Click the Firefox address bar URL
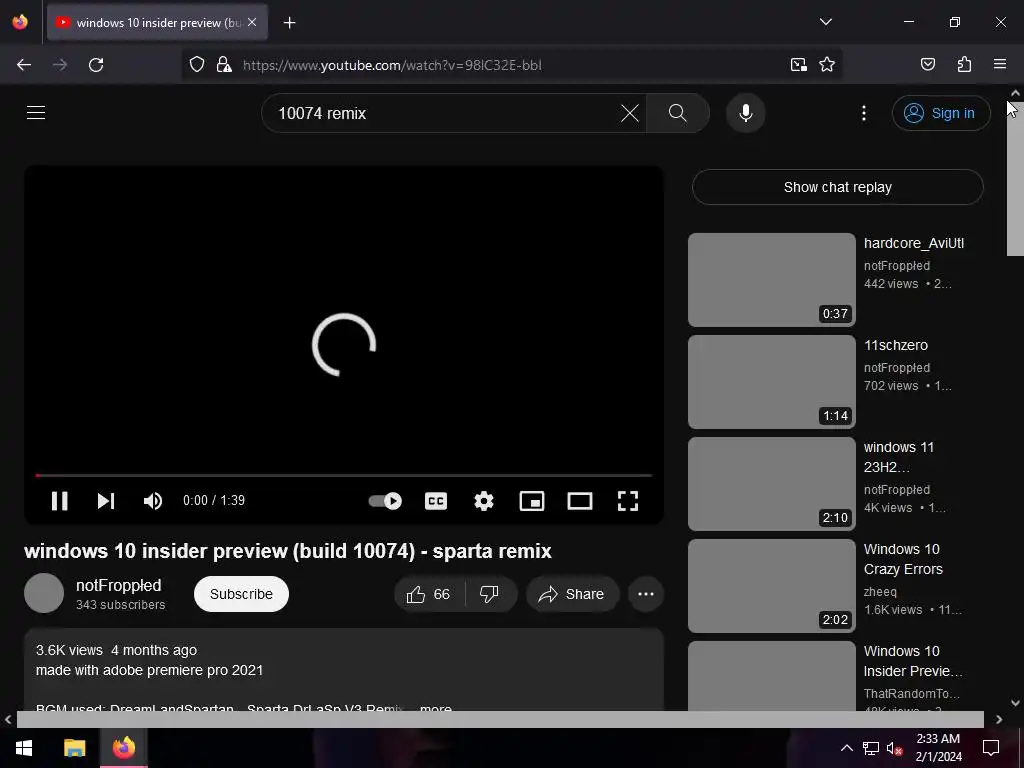The image size is (1024, 768). pyautogui.click(x=392, y=65)
